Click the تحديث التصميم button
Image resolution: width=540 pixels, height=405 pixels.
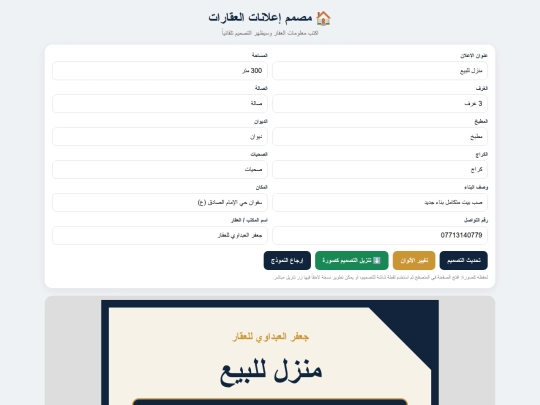(x=464, y=260)
